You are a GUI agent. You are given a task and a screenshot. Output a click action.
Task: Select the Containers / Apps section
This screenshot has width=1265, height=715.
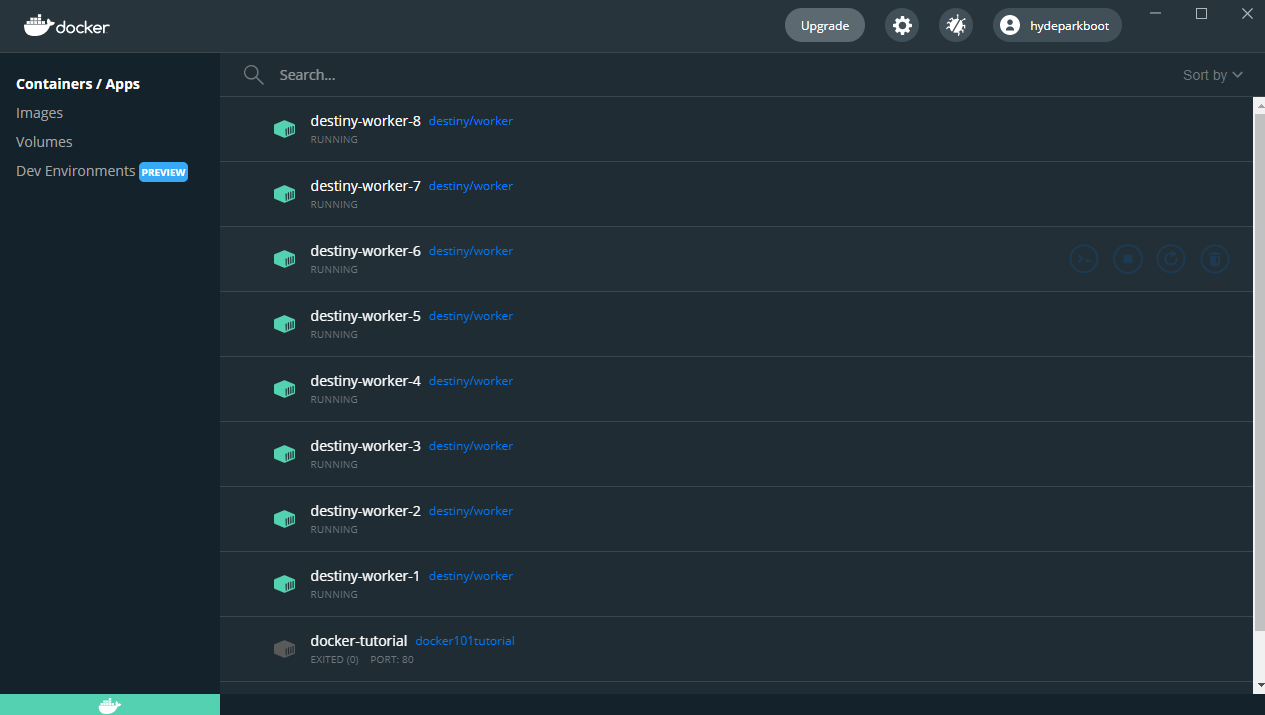(x=78, y=84)
